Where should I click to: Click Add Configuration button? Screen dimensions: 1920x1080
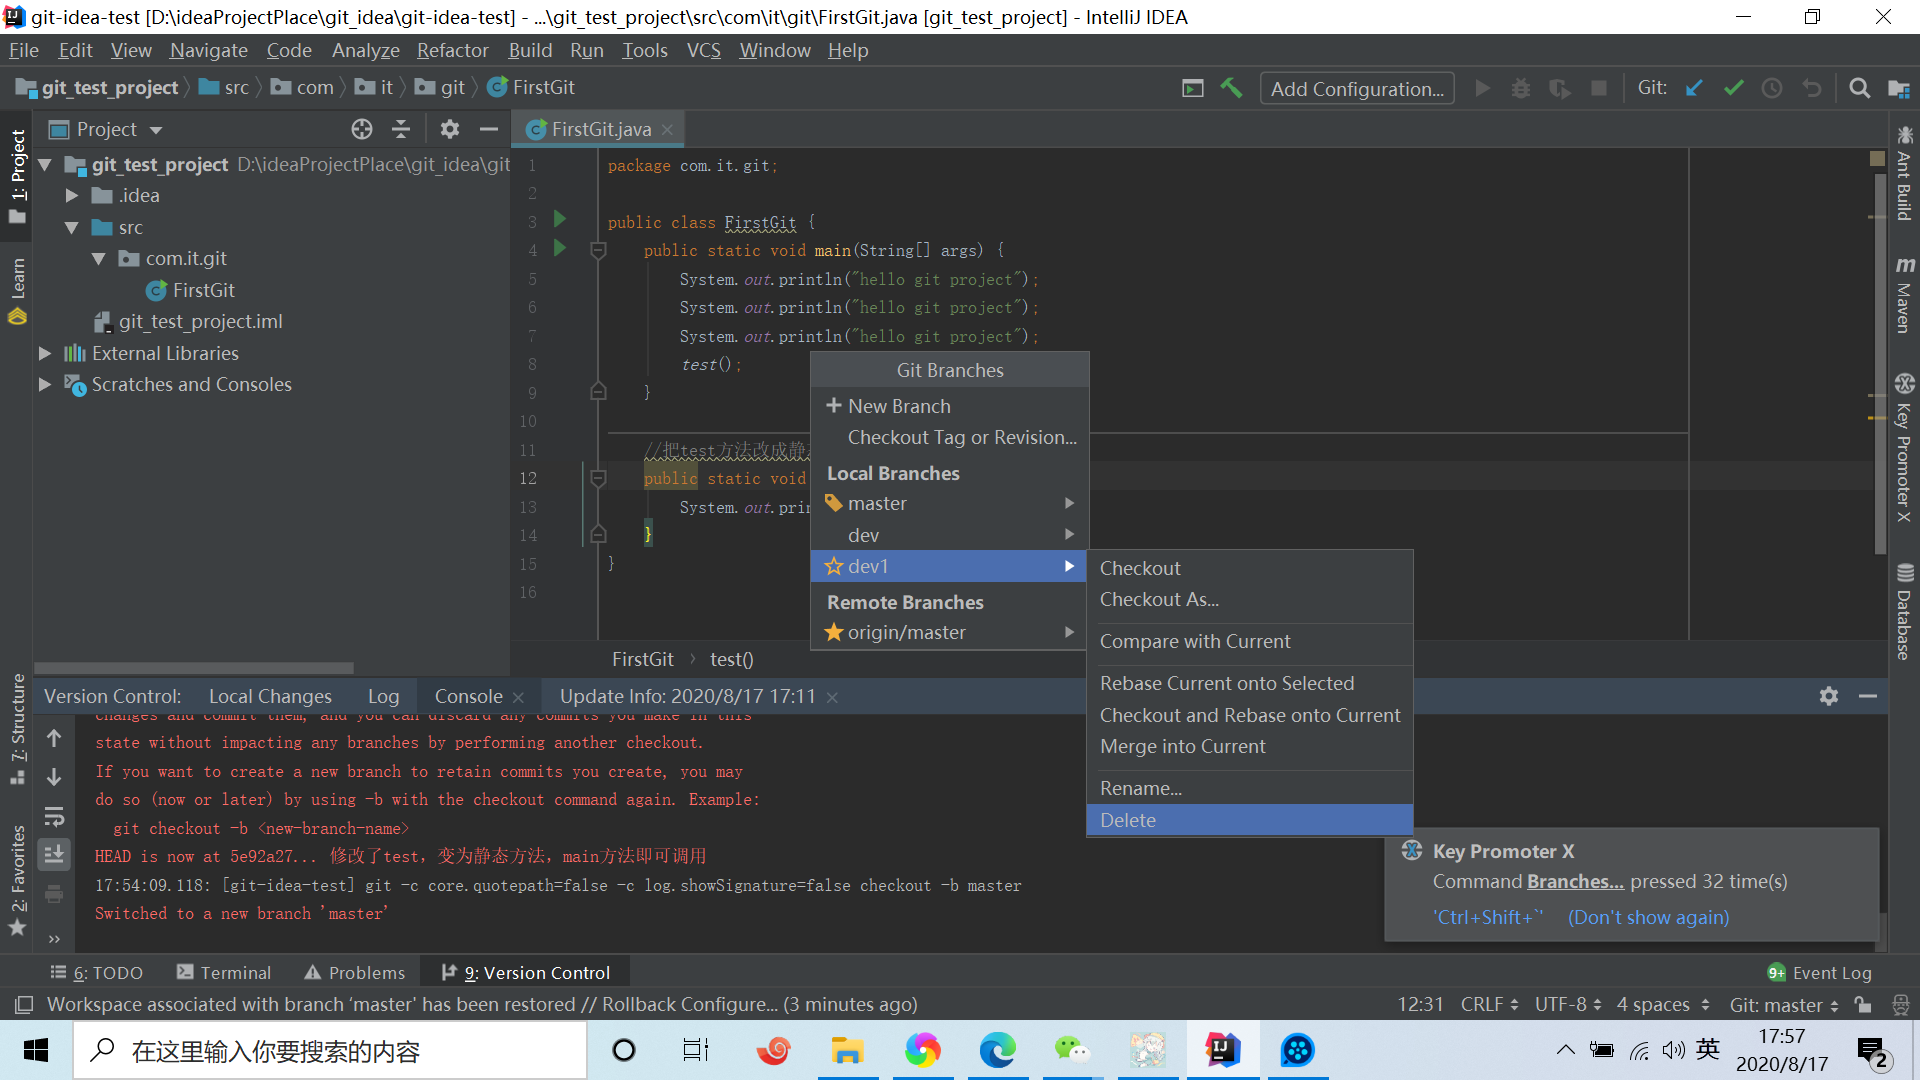click(x=1357, y=88)
